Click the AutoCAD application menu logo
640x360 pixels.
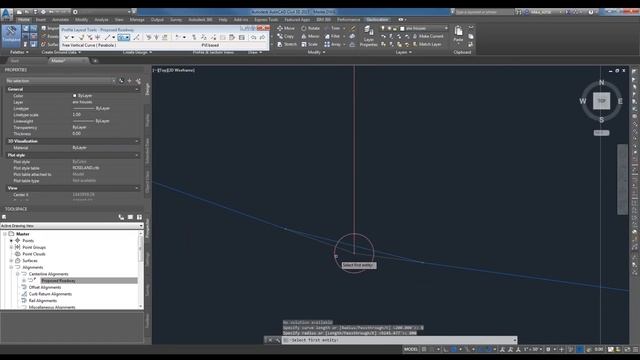7,14
